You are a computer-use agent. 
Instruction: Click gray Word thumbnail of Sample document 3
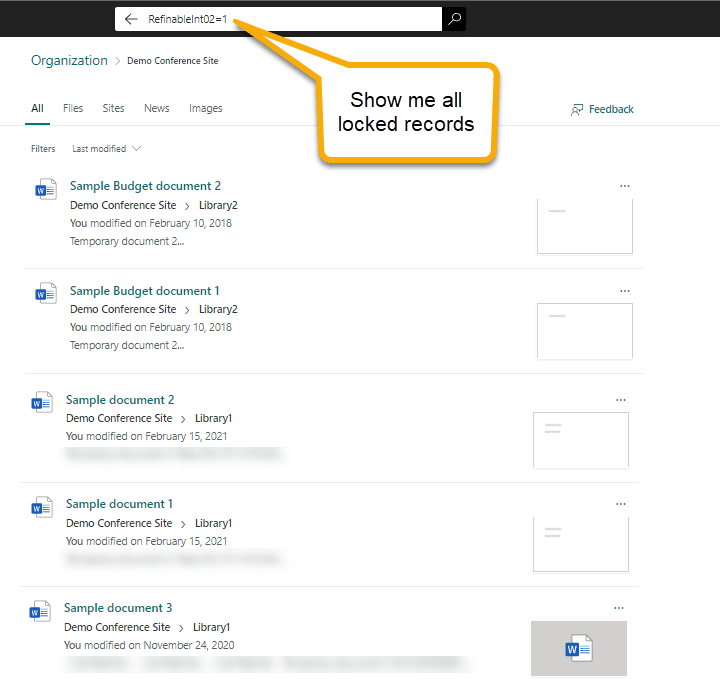[x=579, y=648]
